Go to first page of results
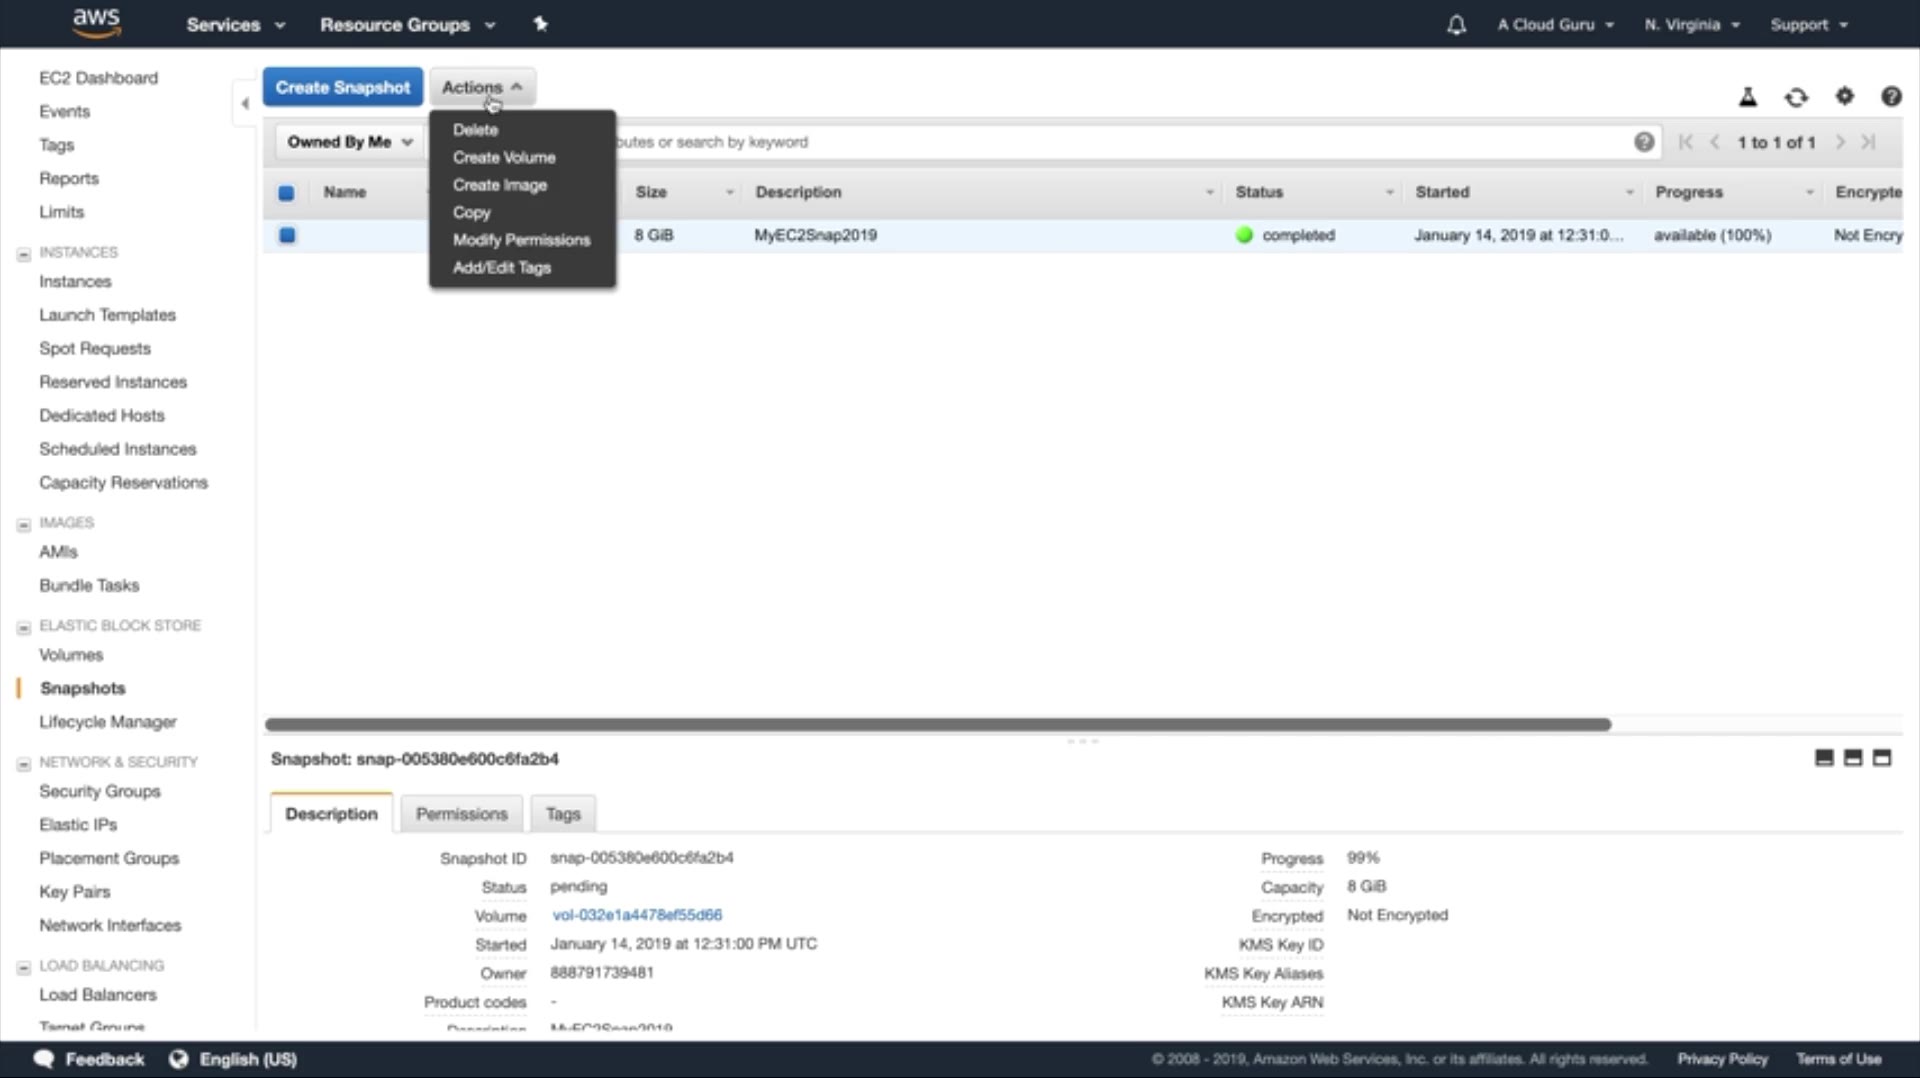 pyautogui.click(x=1686, y=142)
